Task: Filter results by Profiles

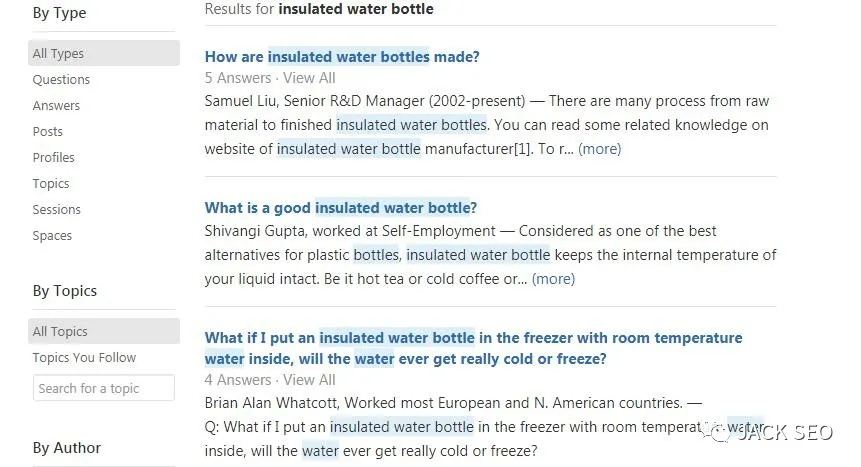Action: click(53, 158)
